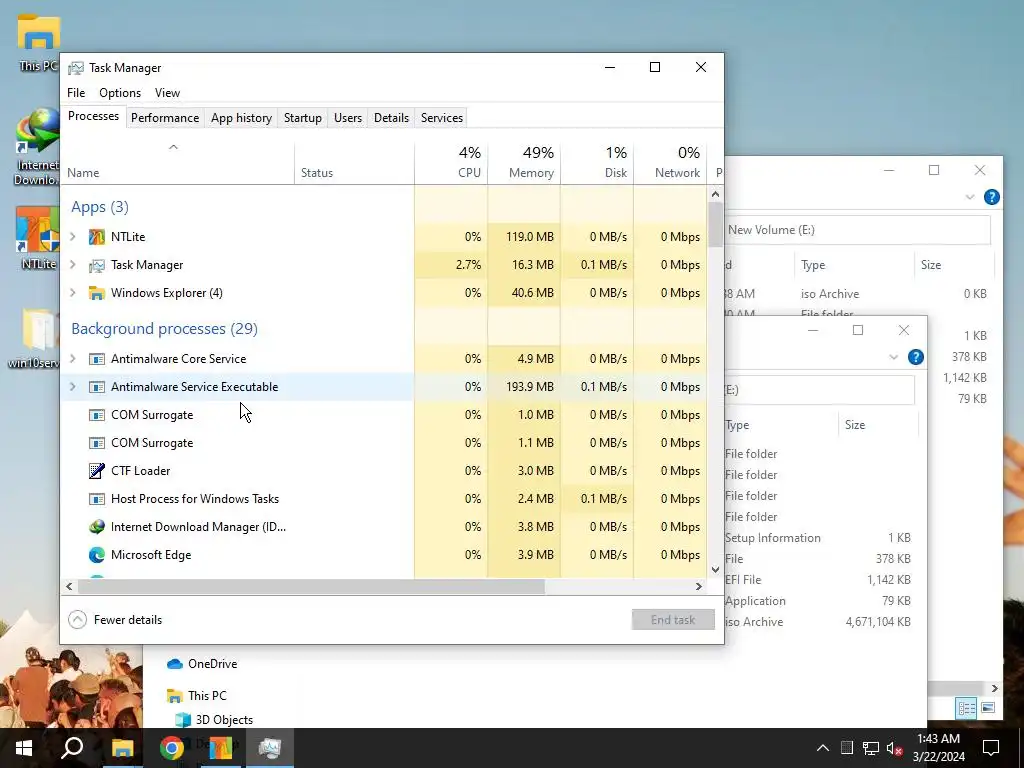
Task: Sort processes by CPU column
Action: 451,162
